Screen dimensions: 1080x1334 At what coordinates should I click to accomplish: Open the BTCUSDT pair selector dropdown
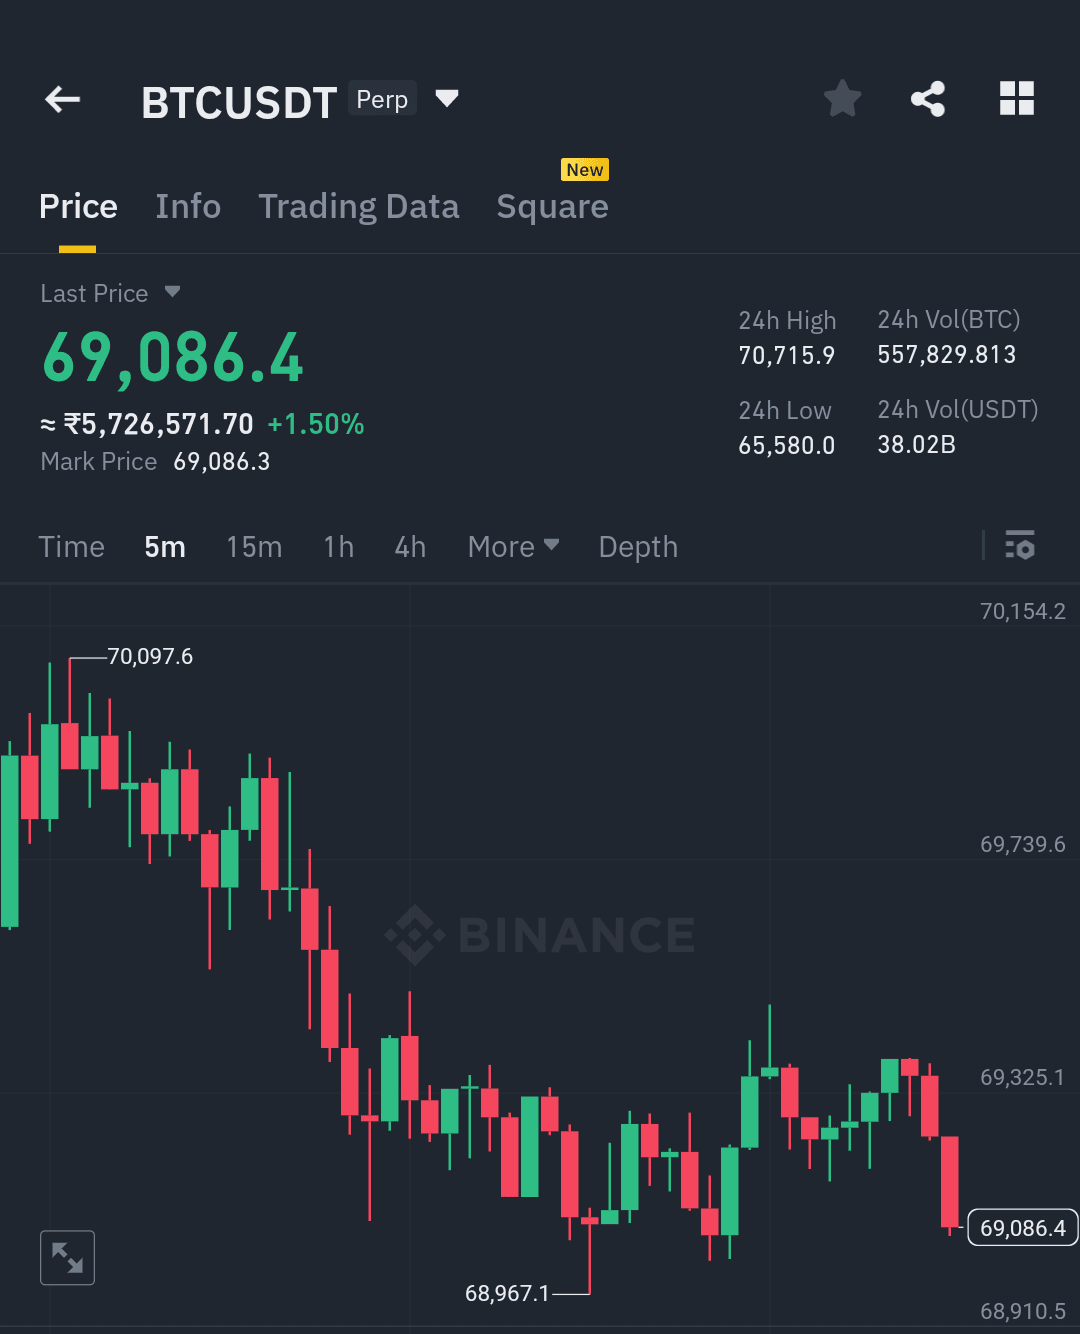click(x=447, y=98)
